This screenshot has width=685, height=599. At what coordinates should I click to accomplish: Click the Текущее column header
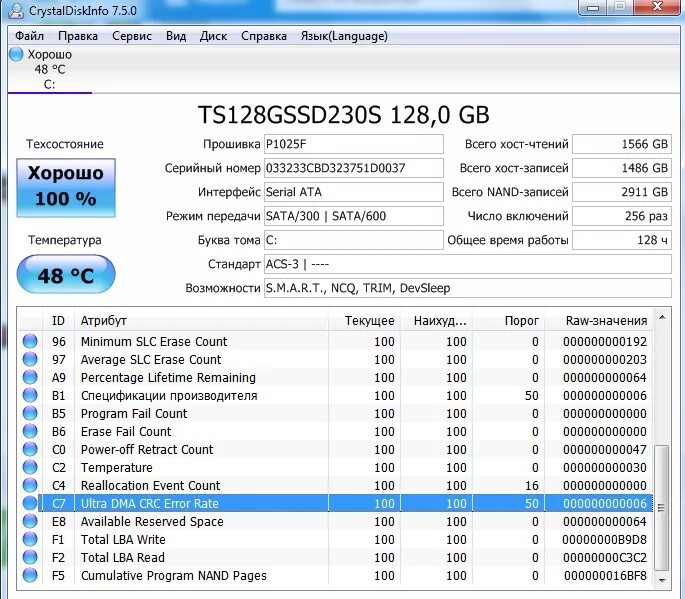coord(364,321)
